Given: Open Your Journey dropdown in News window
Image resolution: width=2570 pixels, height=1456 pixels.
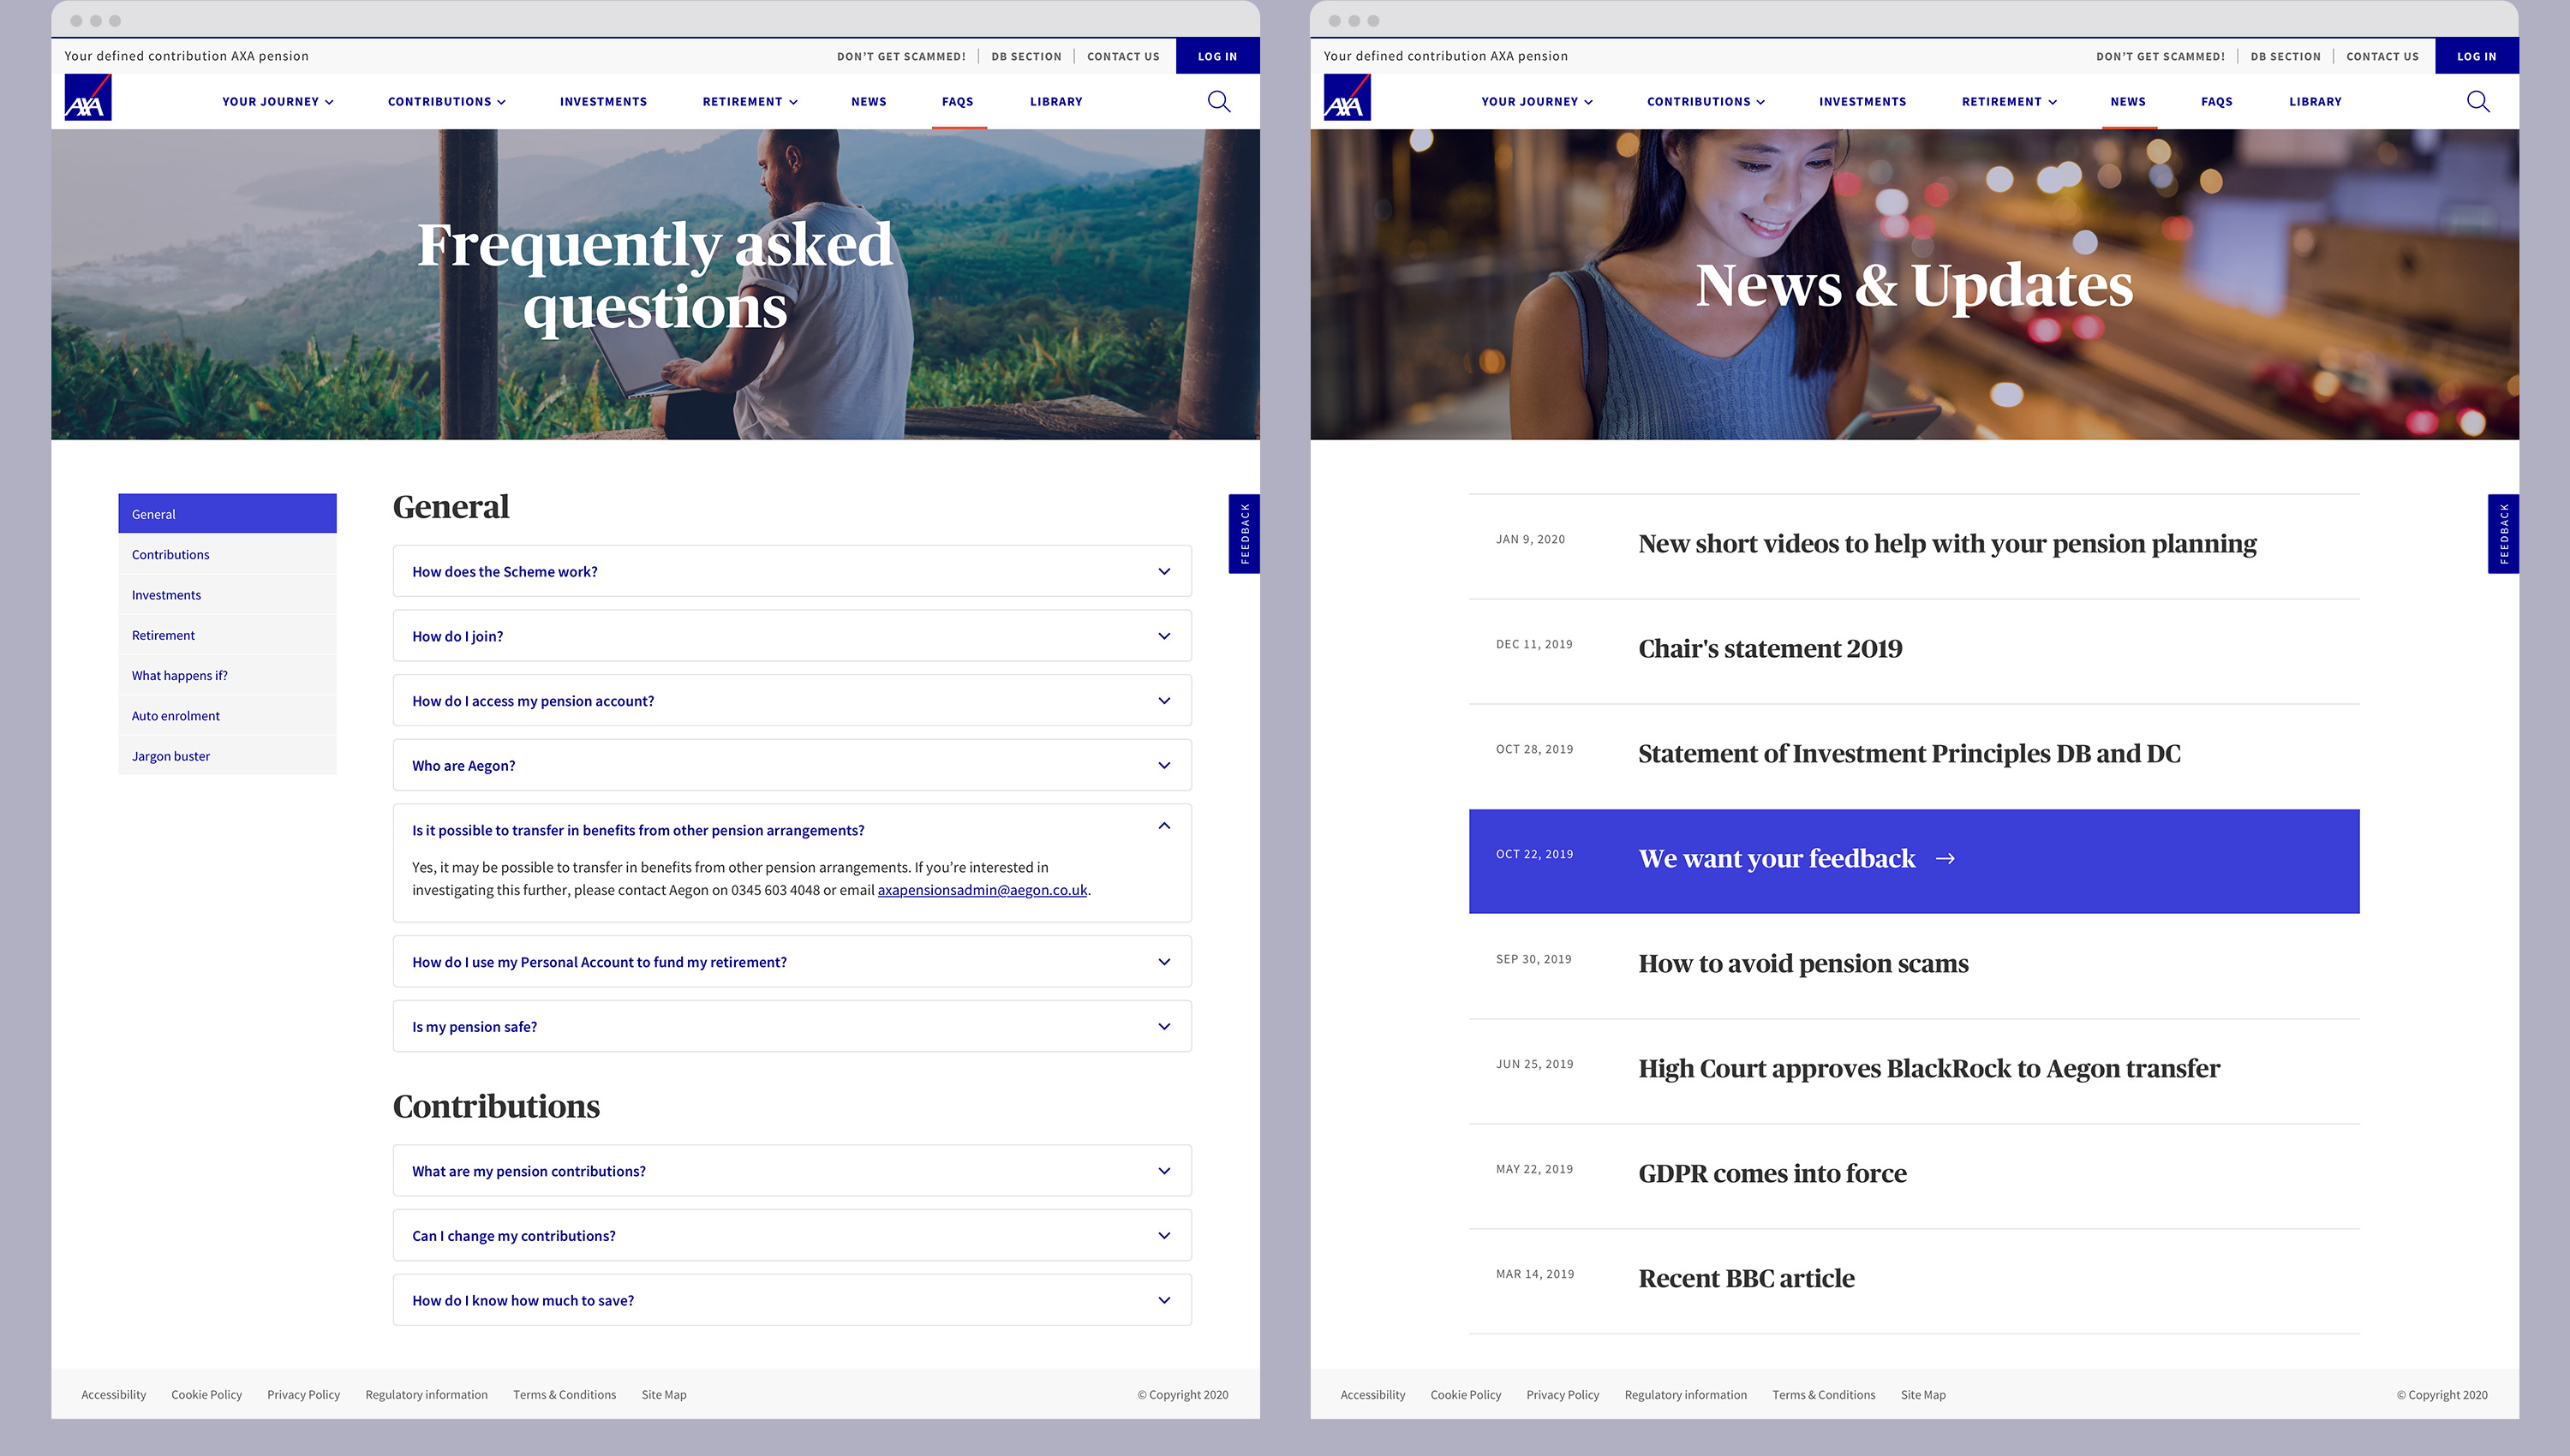Looking at the screenshot, I should coord(1537,102).
